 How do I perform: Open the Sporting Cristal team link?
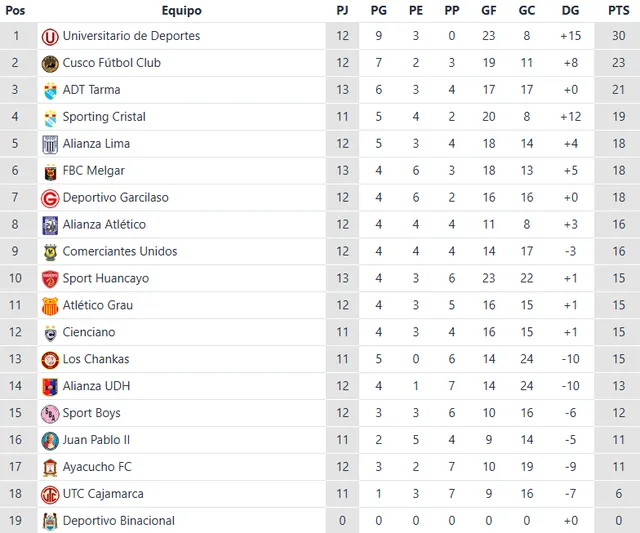(x=104, y=117)
